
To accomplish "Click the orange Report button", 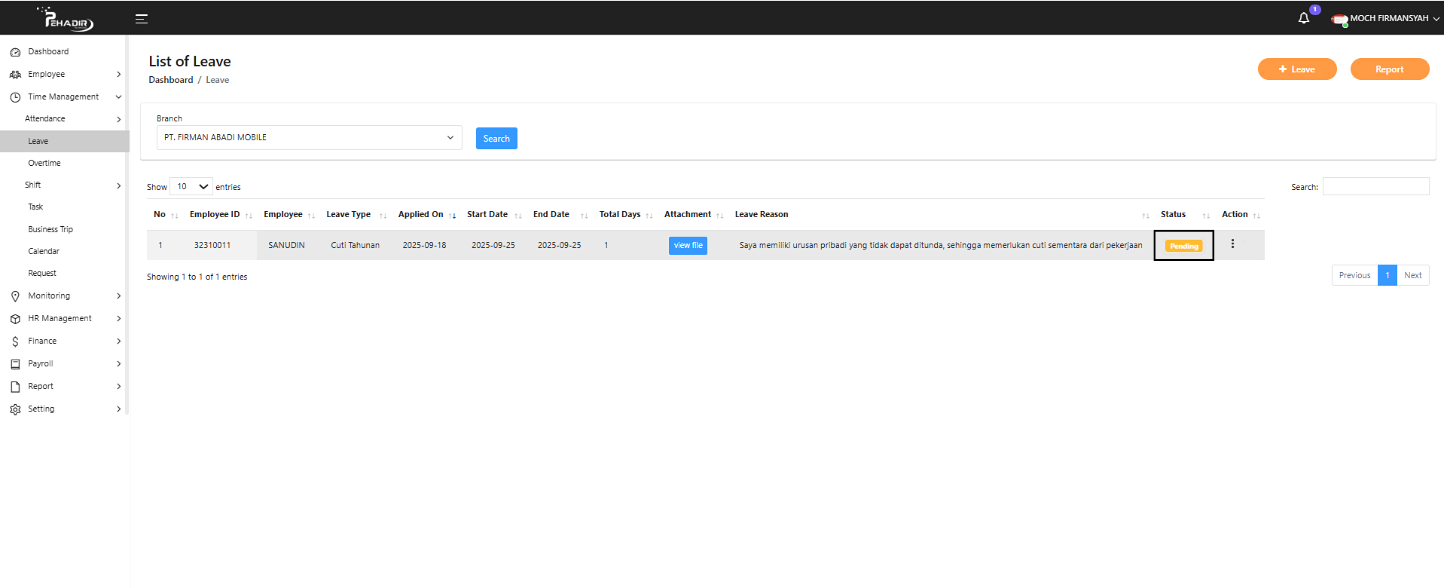I will point(1389,69).
